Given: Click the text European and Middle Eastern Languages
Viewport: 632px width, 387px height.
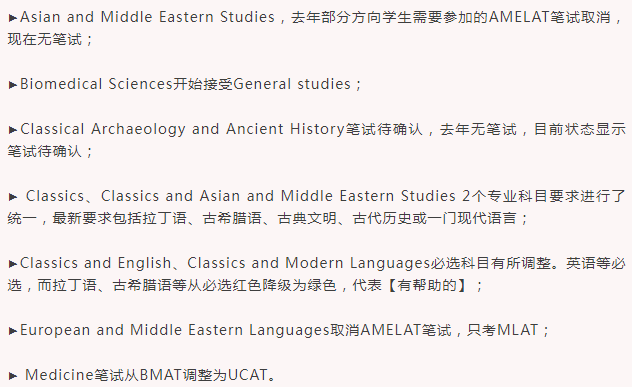Looking at the screenshot, I should click(175, 330).
